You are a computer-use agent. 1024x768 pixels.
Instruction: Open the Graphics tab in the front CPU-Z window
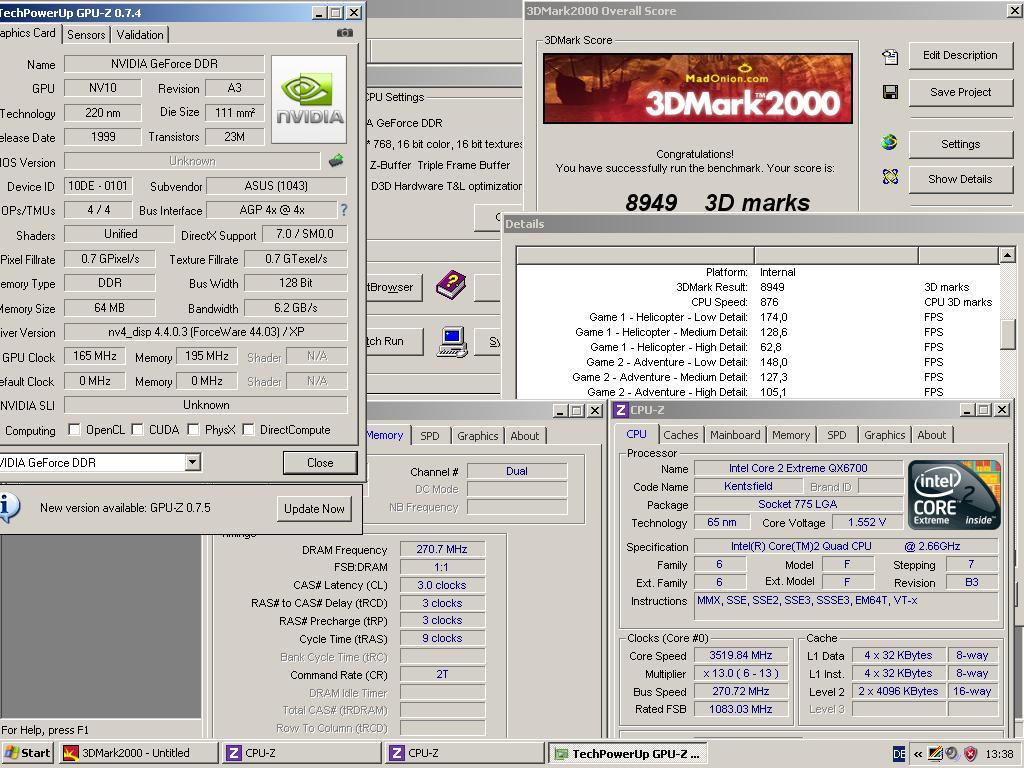(885, 435)
